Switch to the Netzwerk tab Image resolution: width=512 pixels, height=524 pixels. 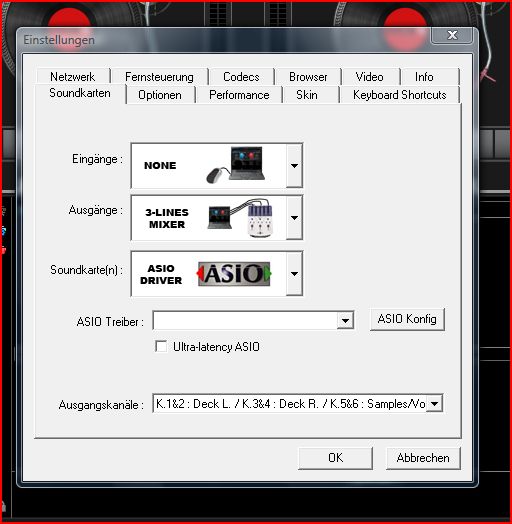pyautogui.click(x=73, y=77)
